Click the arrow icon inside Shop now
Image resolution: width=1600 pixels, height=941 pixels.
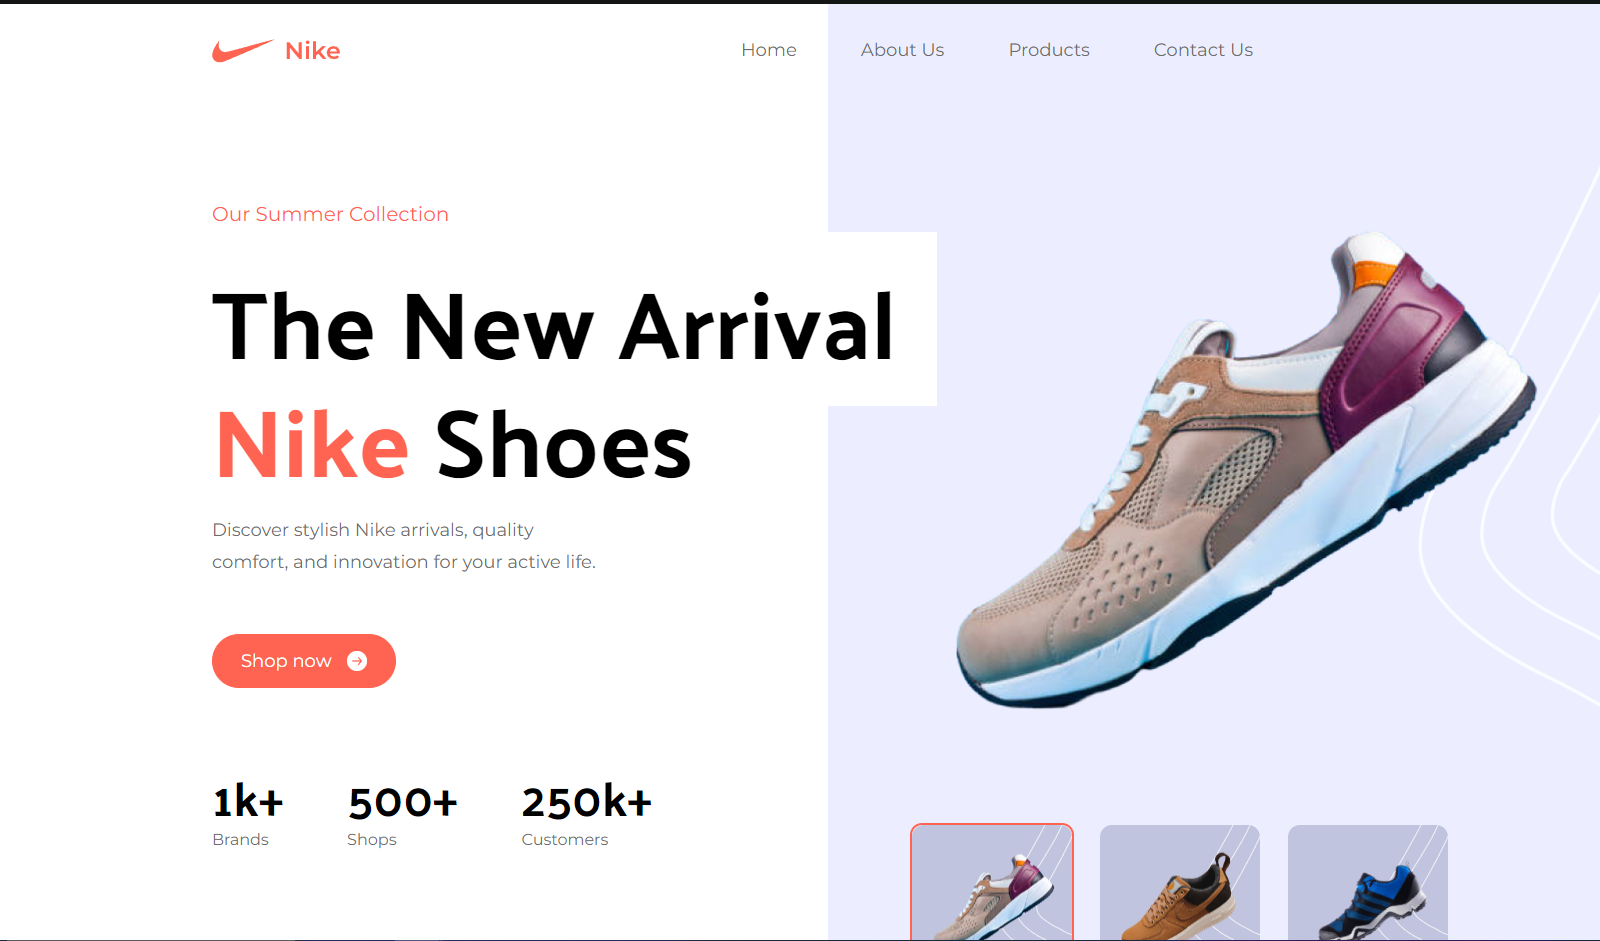357,661
